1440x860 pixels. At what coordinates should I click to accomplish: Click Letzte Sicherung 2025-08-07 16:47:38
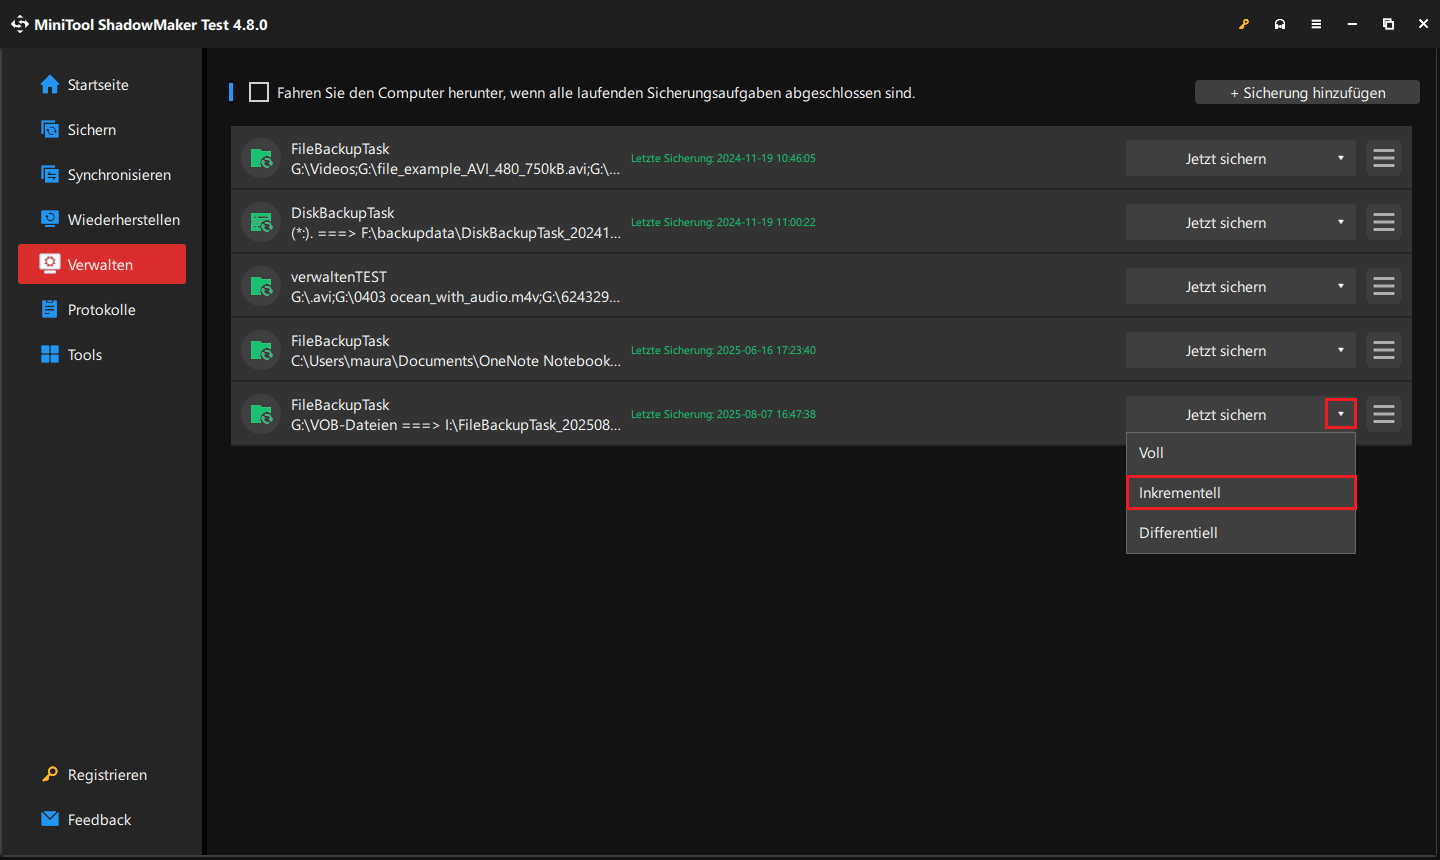pyautogui.click(x=723, y=414)
